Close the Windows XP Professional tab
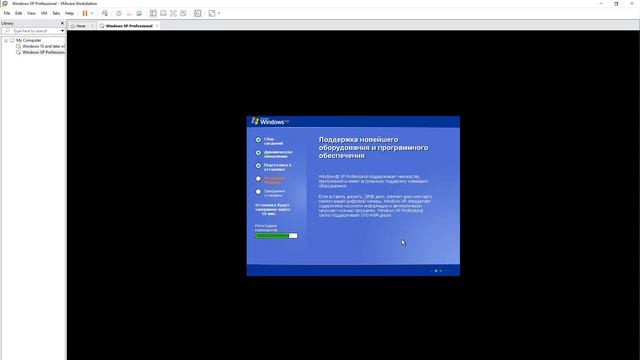640x360 pixels. [x=157, y=26]
